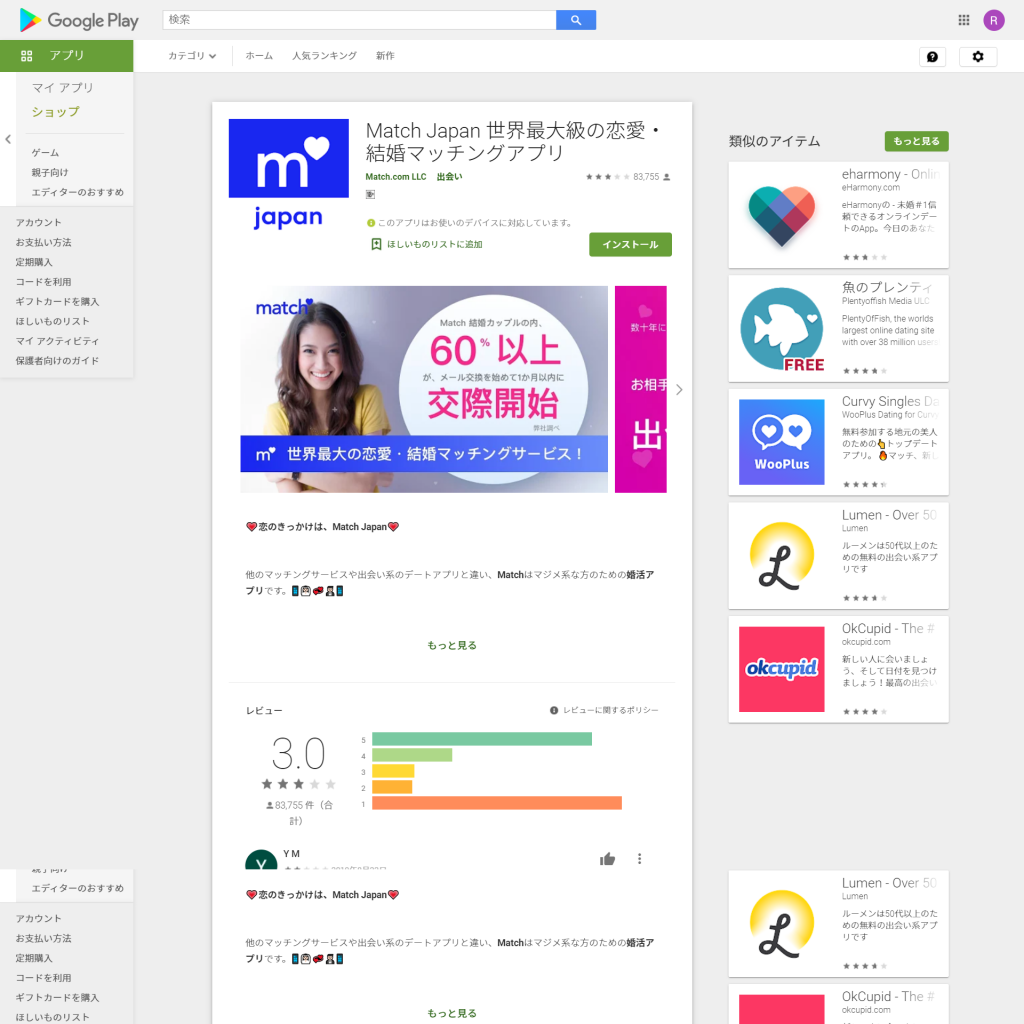The height and width of the screenshot is (1024, 1024).
Task: Click the green info icon beside device compatibility
Action: coord(371,223)
